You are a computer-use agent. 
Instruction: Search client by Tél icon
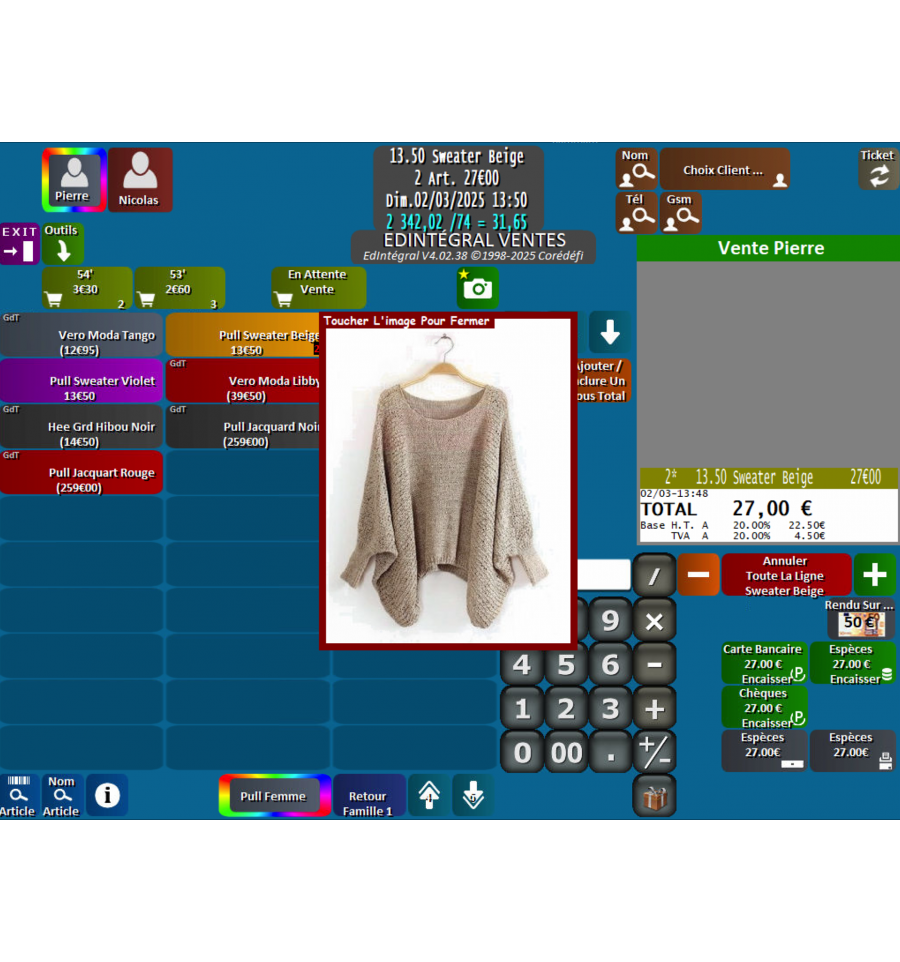coord(636,213)
